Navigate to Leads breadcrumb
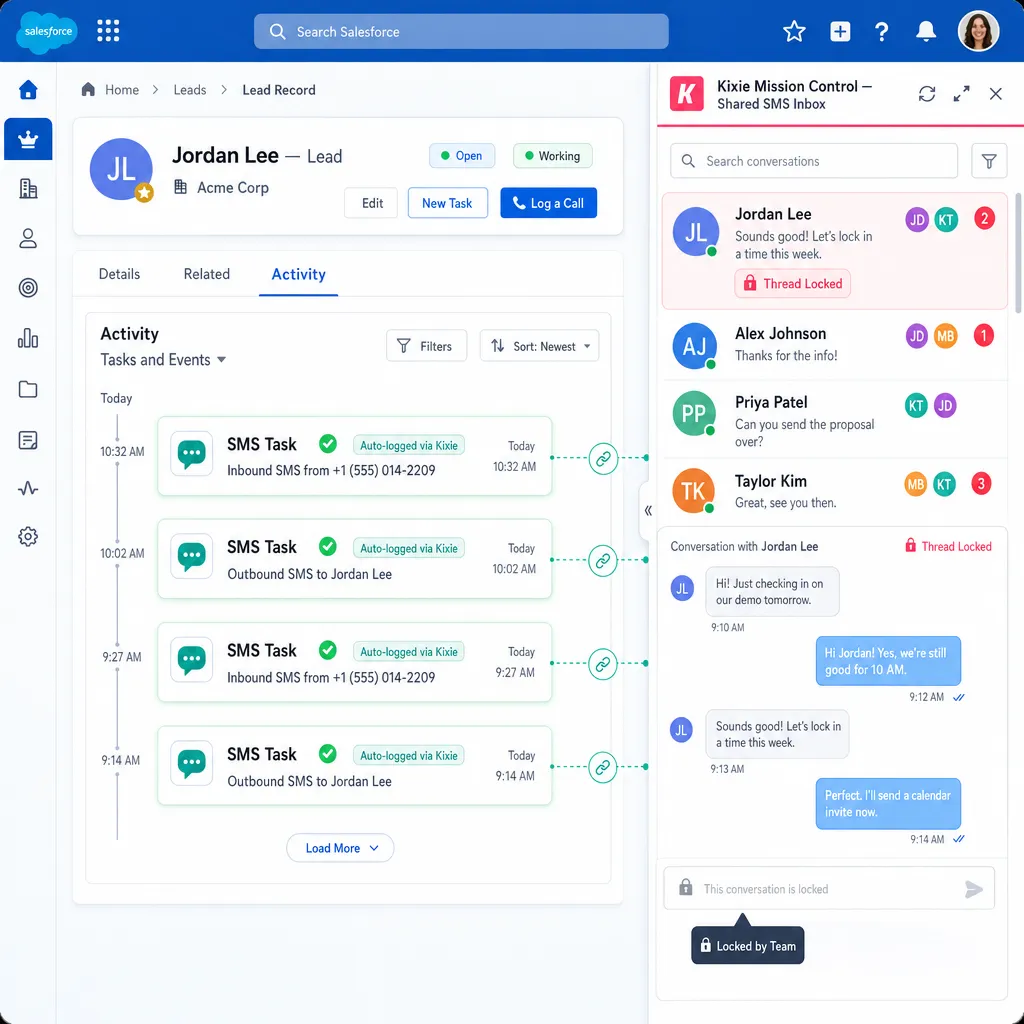This screenshot has height=1024, width=1024. click(x=189, y=89)
